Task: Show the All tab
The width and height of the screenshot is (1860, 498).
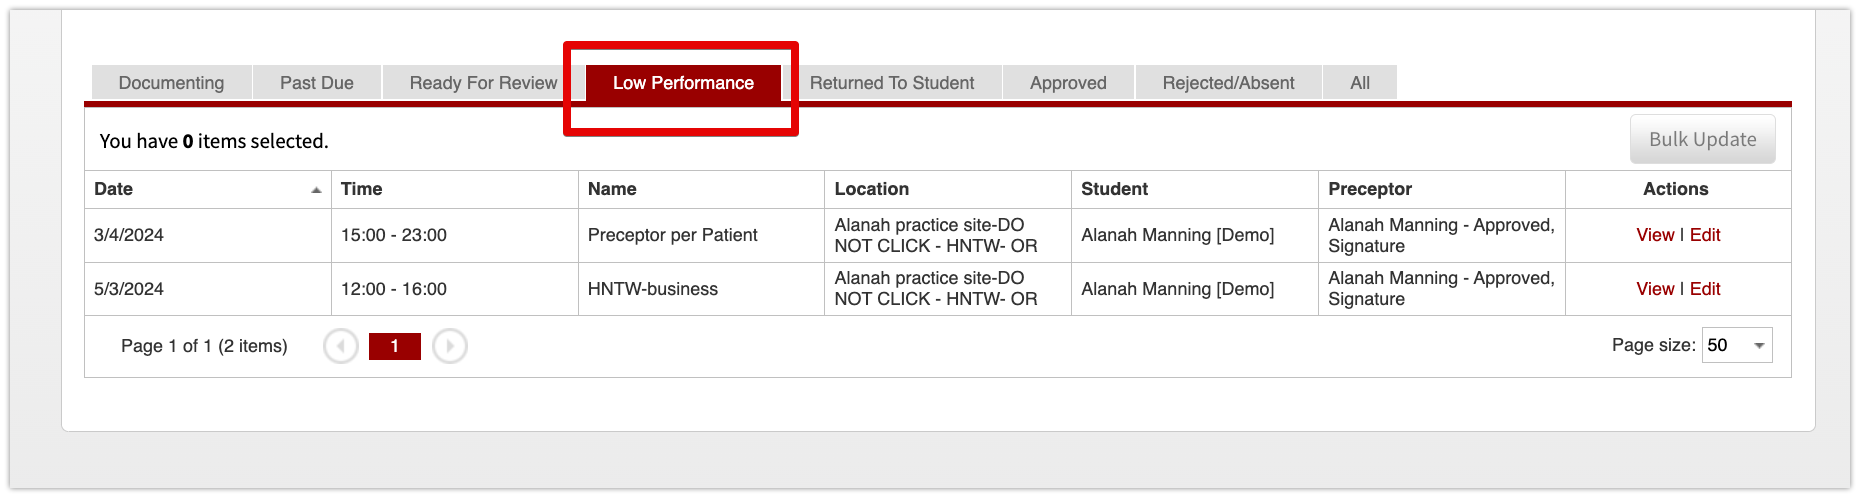Action: pos(1360,83)
